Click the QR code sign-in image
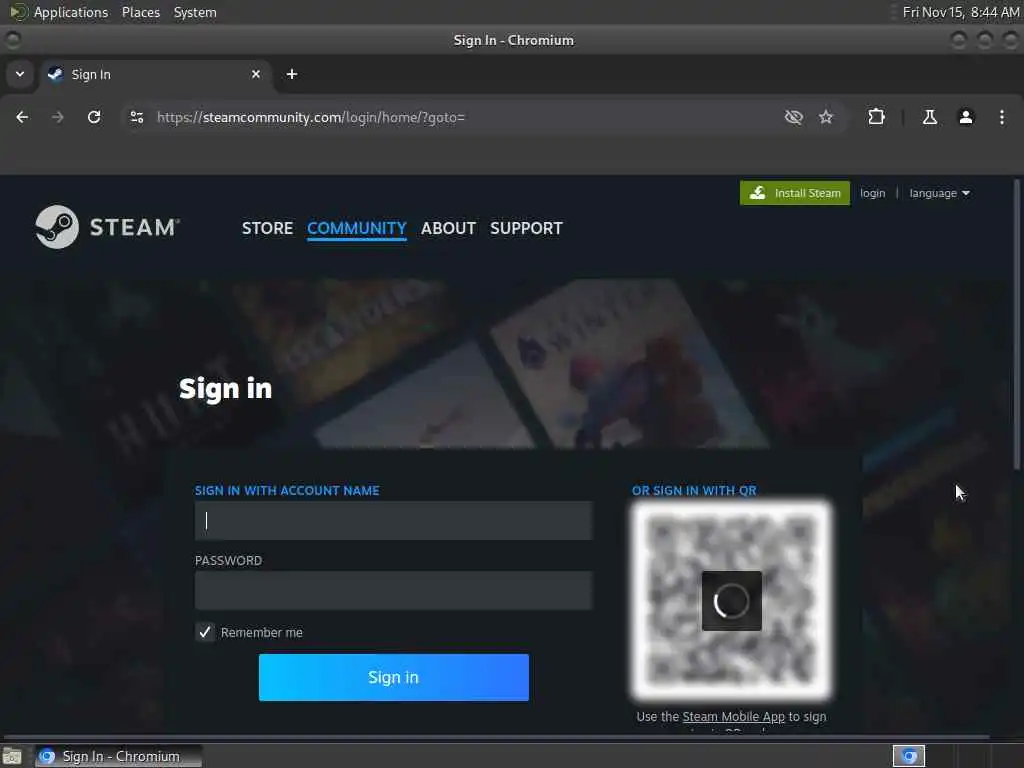Viewport: 1024px width, 768px height. (731, 600)
